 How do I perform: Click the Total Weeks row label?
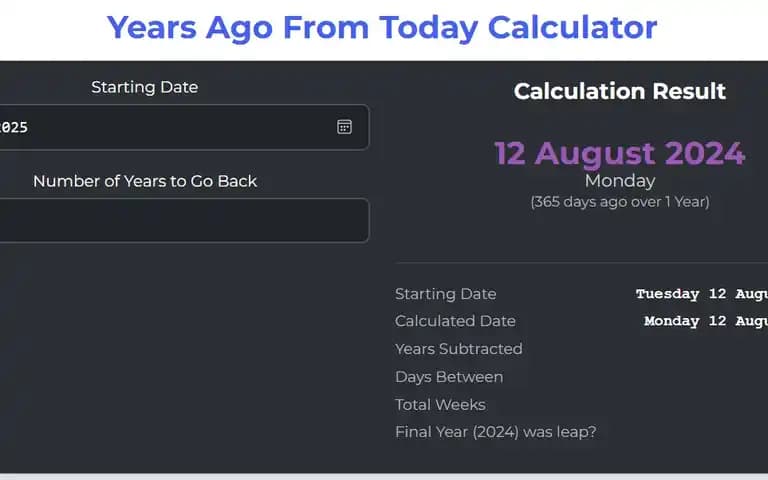440,405
